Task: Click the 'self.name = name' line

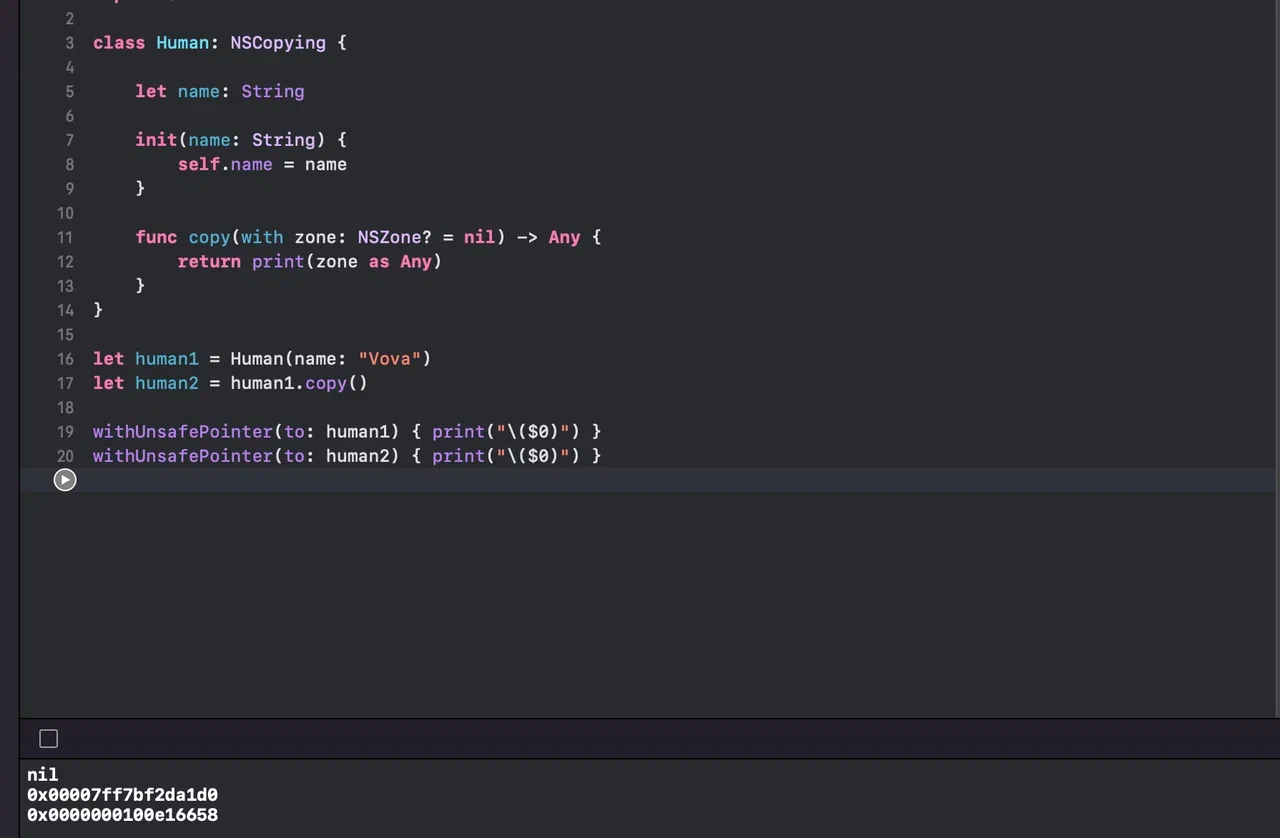Action: [262, 164]
